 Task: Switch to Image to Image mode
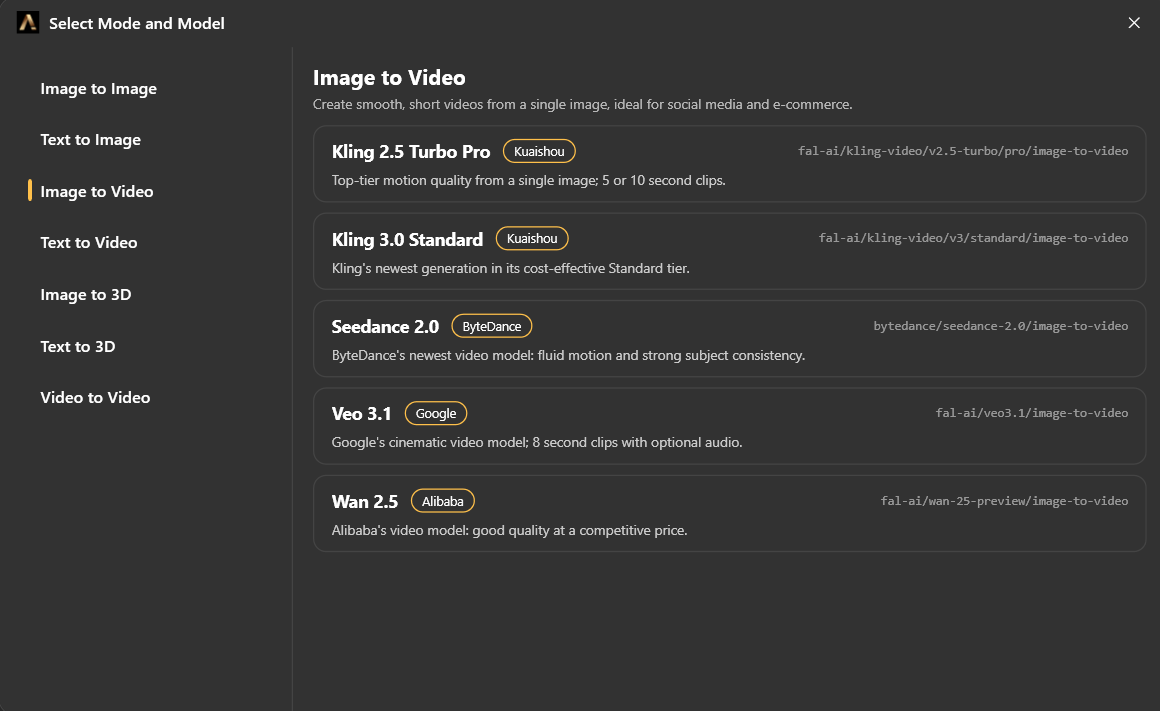[x=98, y=89]
